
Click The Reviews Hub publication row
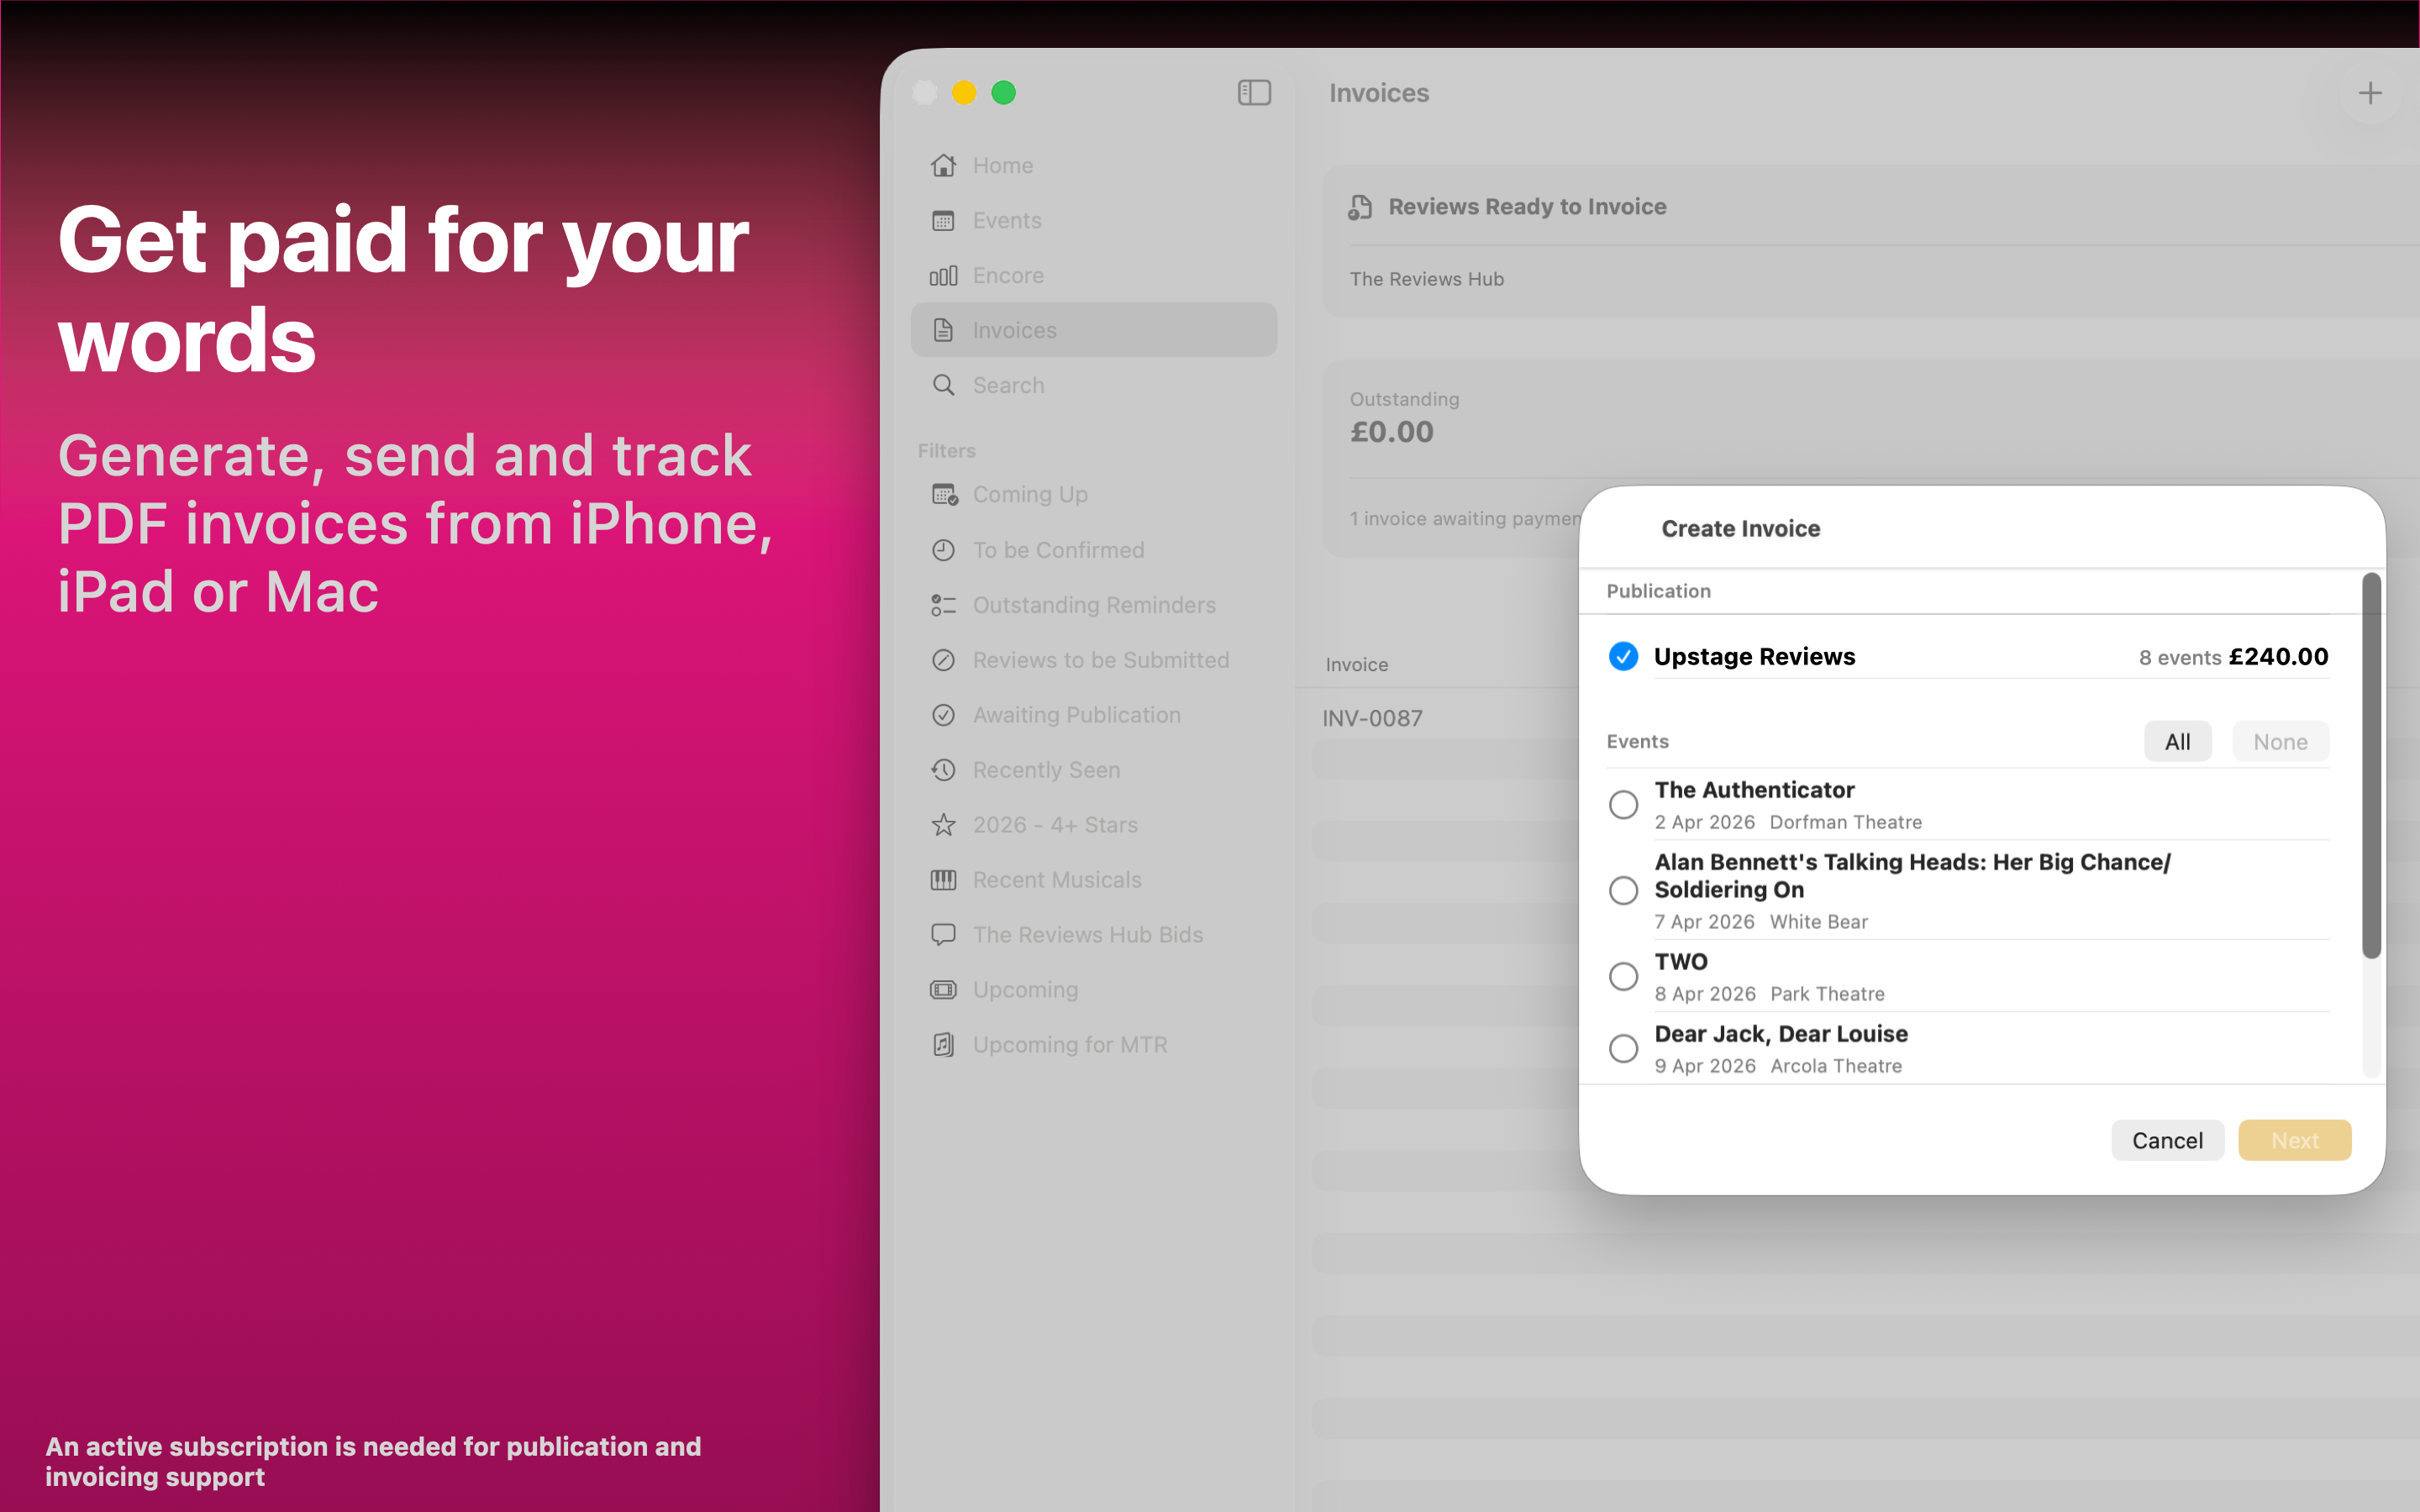point(1426,279)
